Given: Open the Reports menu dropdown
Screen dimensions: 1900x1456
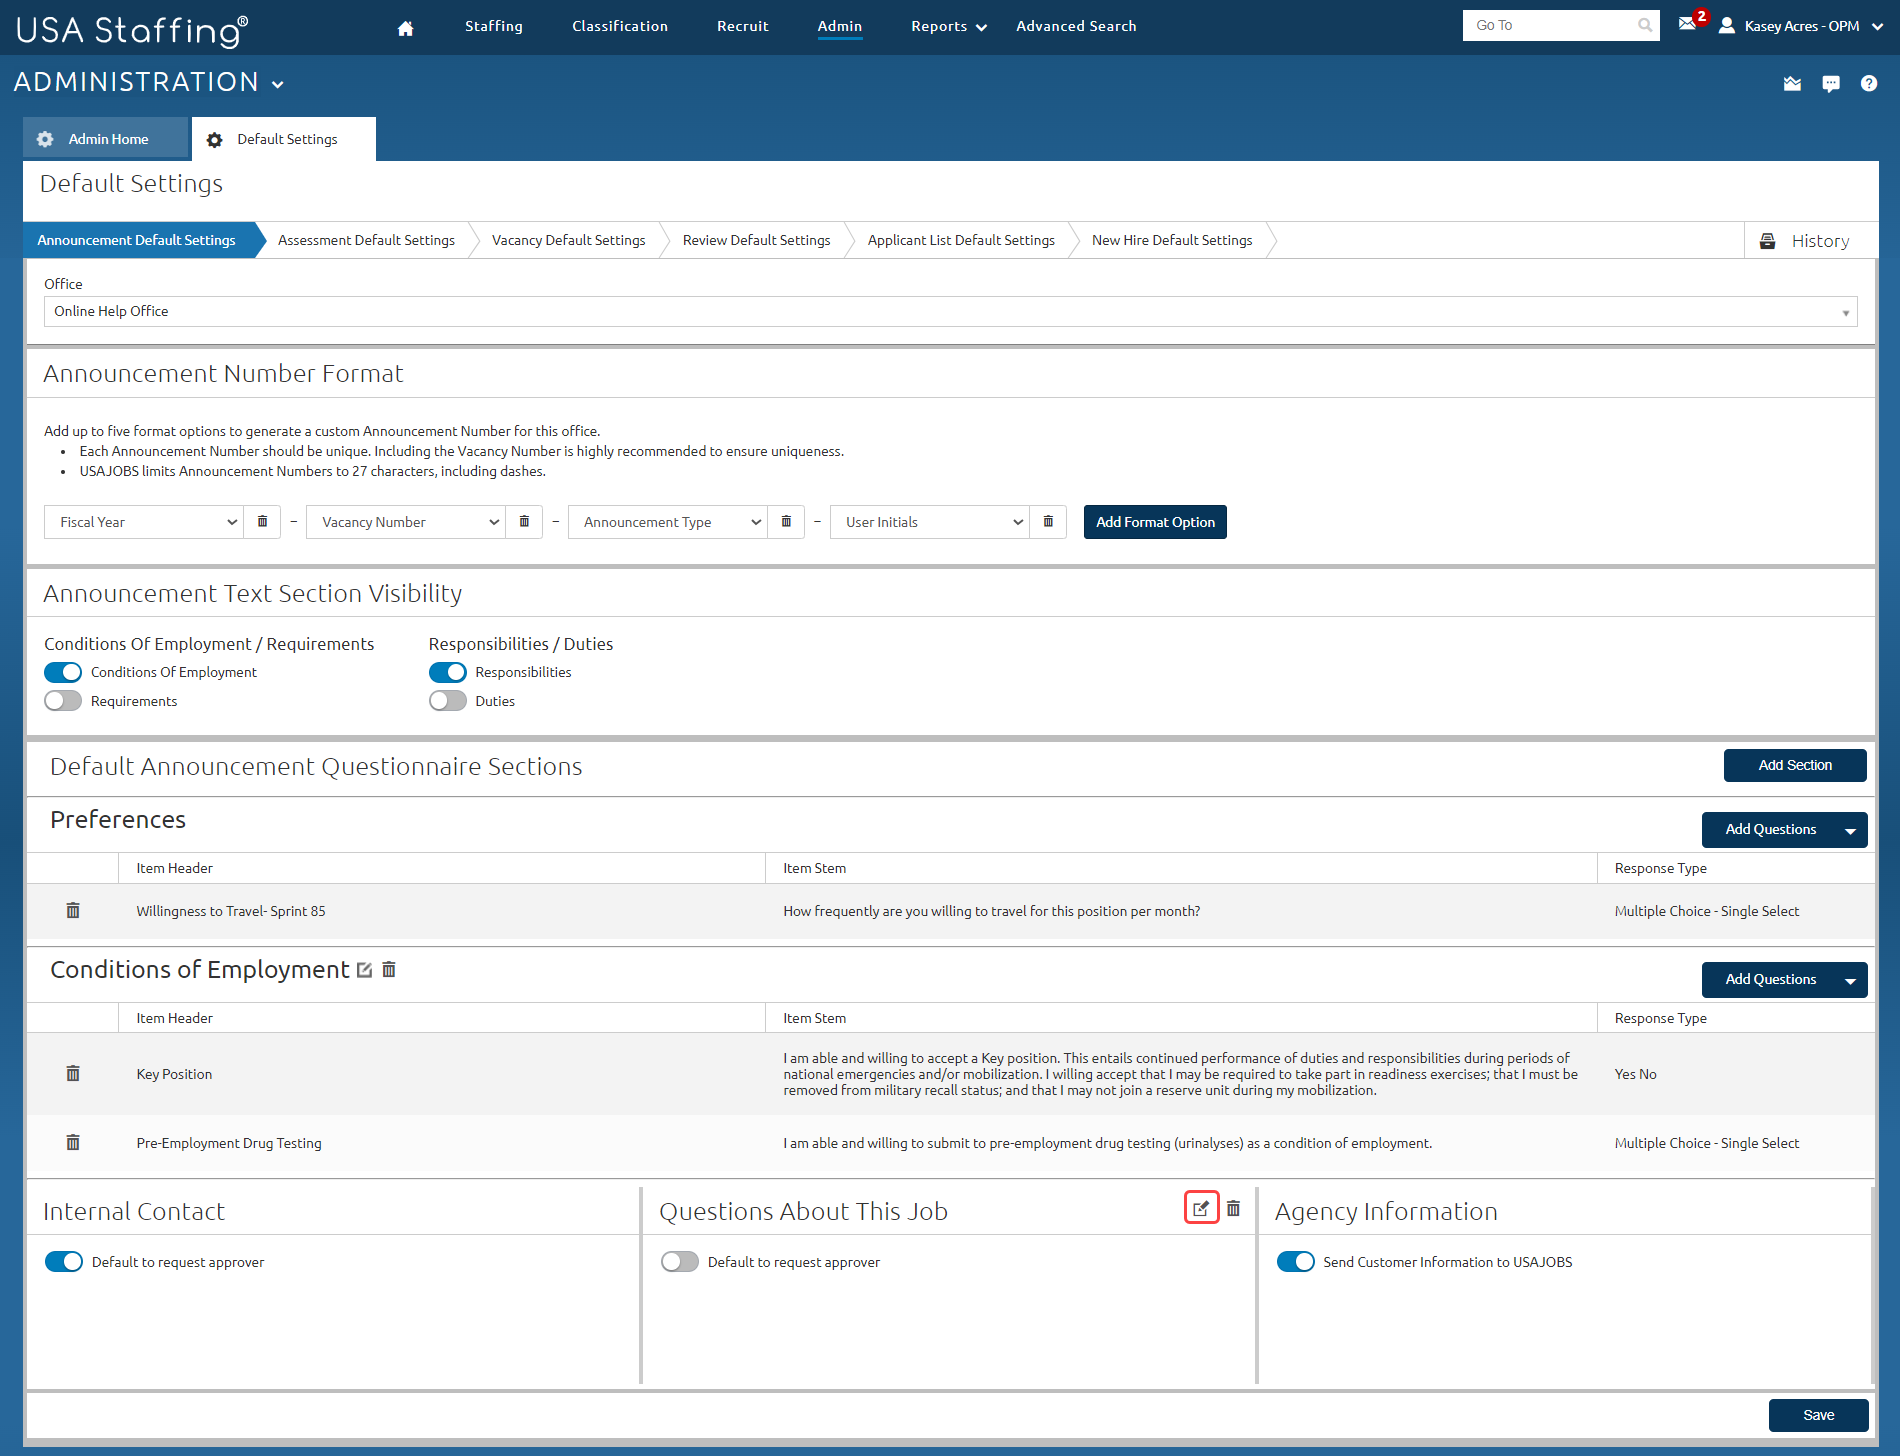Looking at the screenshot, I should (949, 27).
